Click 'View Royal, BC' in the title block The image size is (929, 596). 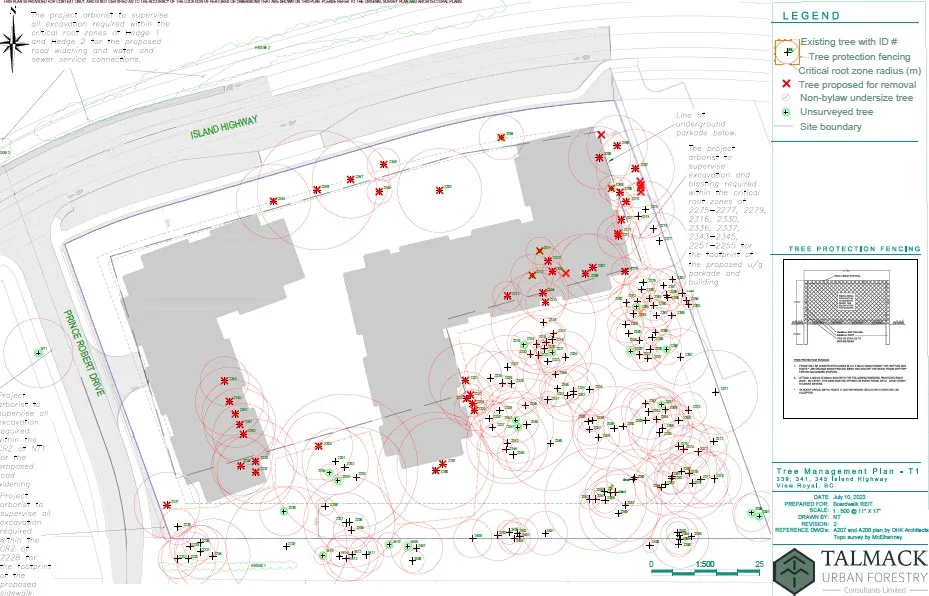(x=805, y=486)
